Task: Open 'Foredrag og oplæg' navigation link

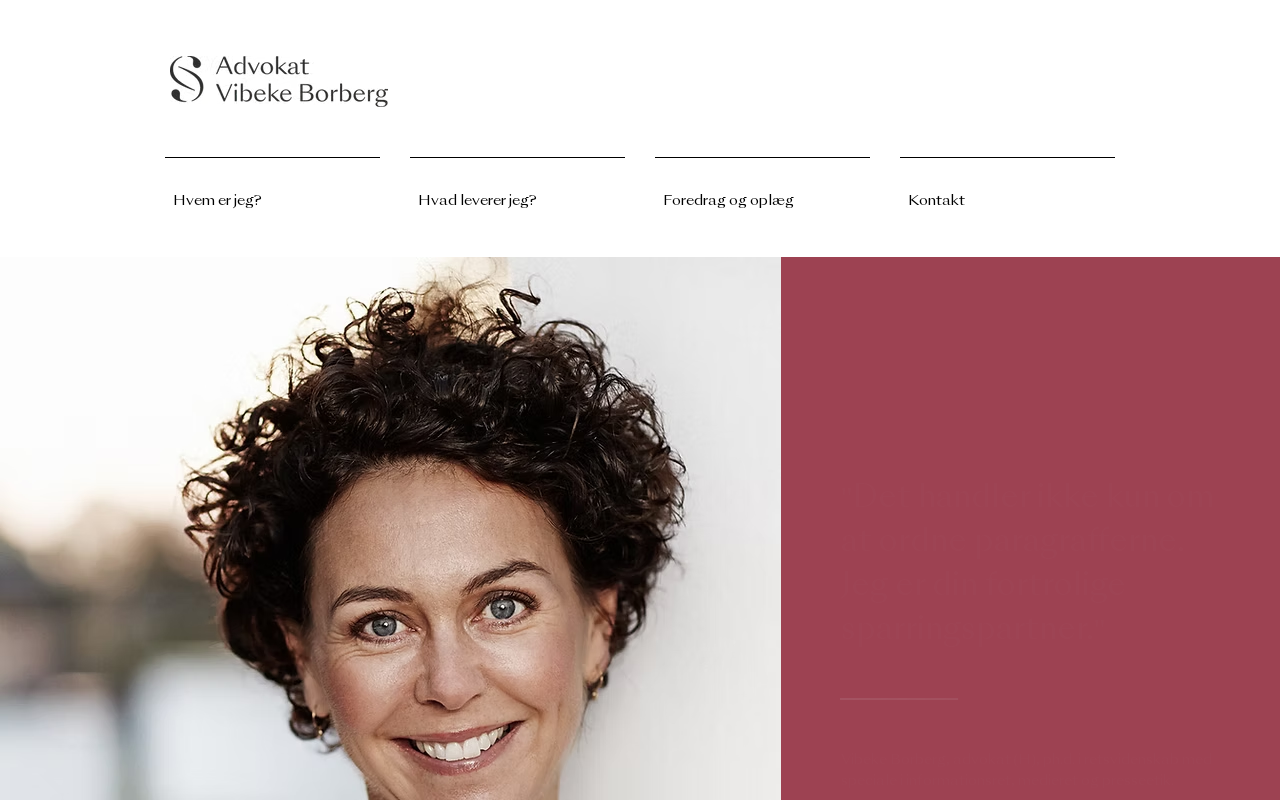Action: (728, 200)
